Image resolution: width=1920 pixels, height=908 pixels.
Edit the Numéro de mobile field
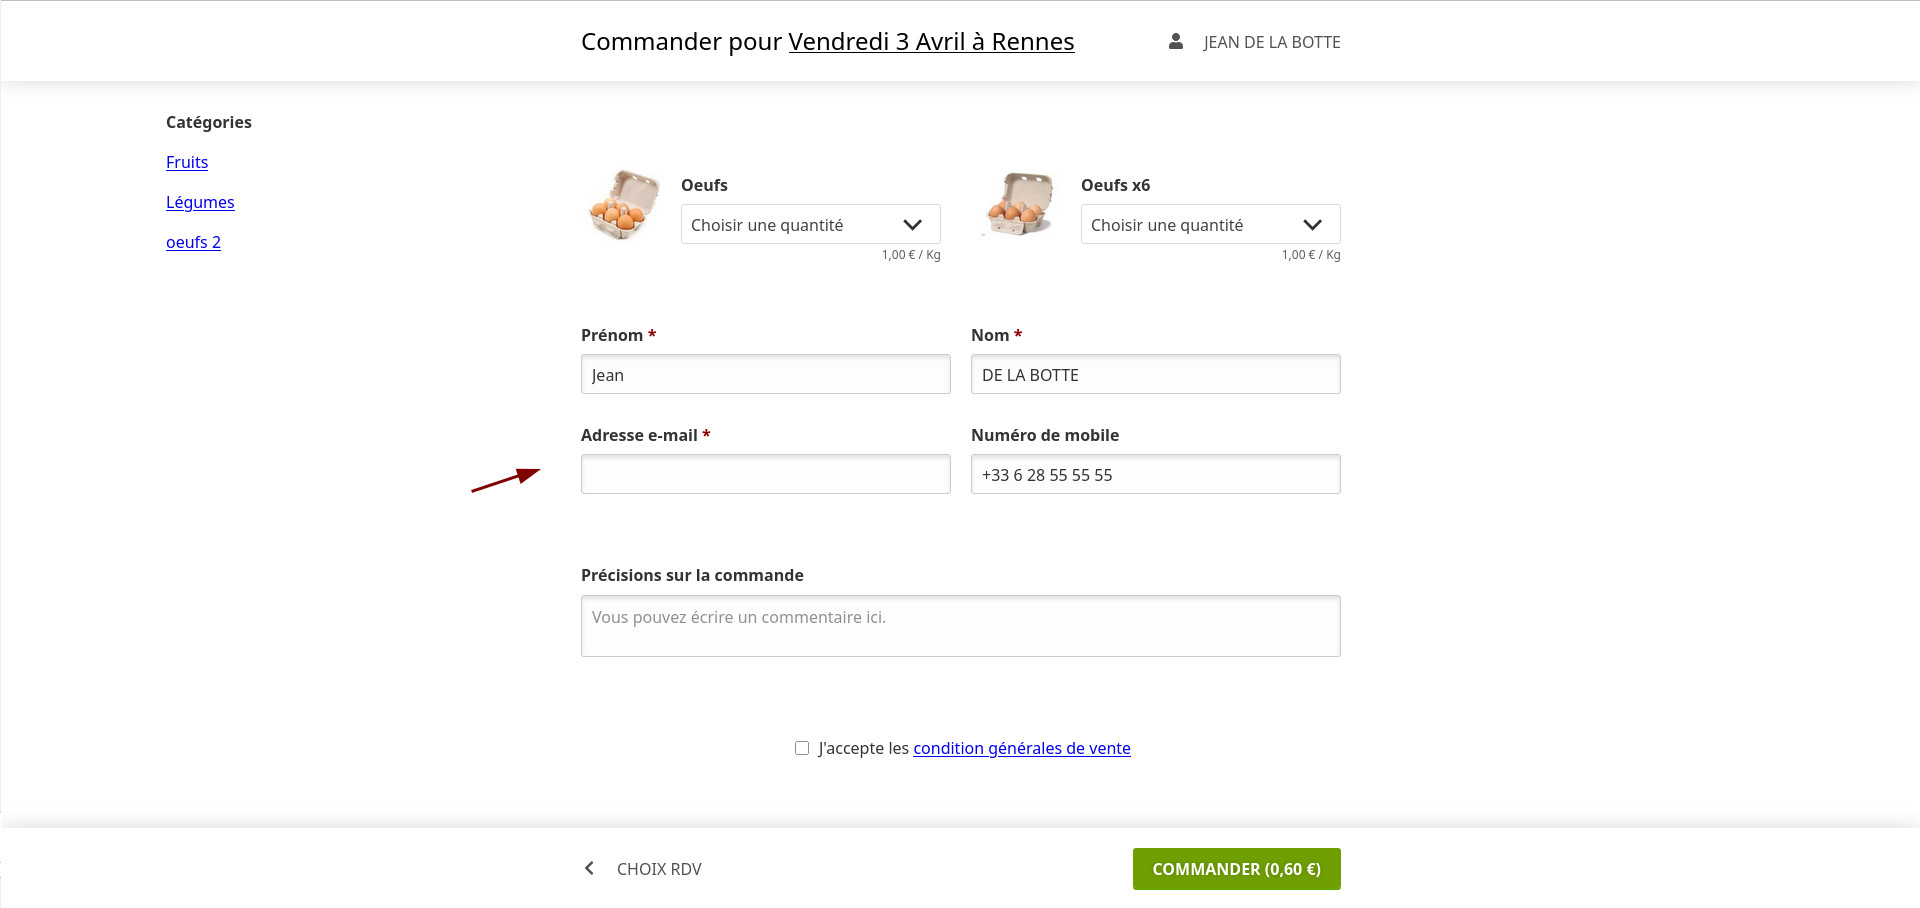pyautogui.click(x=1155, y=474)
